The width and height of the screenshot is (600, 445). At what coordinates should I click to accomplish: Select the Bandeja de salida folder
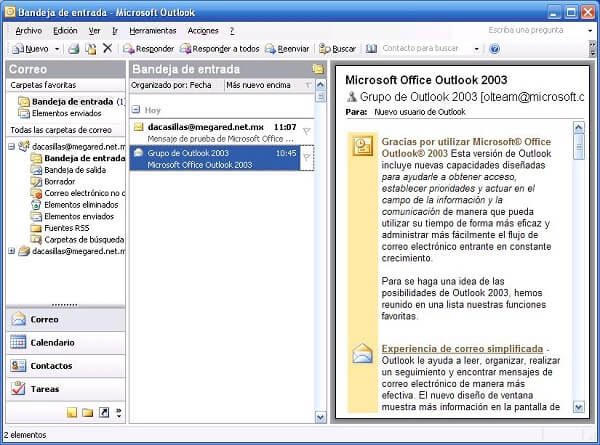68,170
